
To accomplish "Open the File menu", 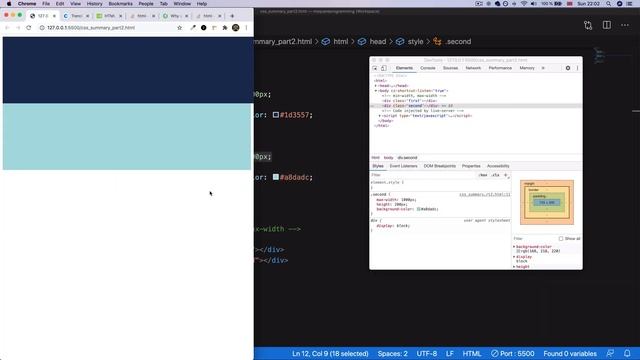I will click(x=46, y=4).
